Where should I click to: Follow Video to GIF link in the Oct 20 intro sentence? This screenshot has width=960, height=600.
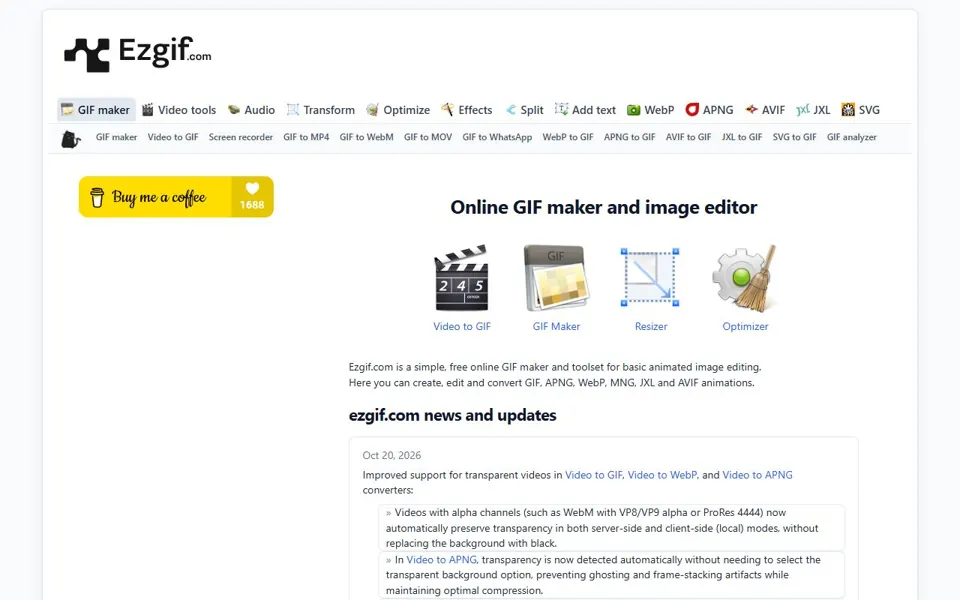pyautogui.click(x=593, y=474)
